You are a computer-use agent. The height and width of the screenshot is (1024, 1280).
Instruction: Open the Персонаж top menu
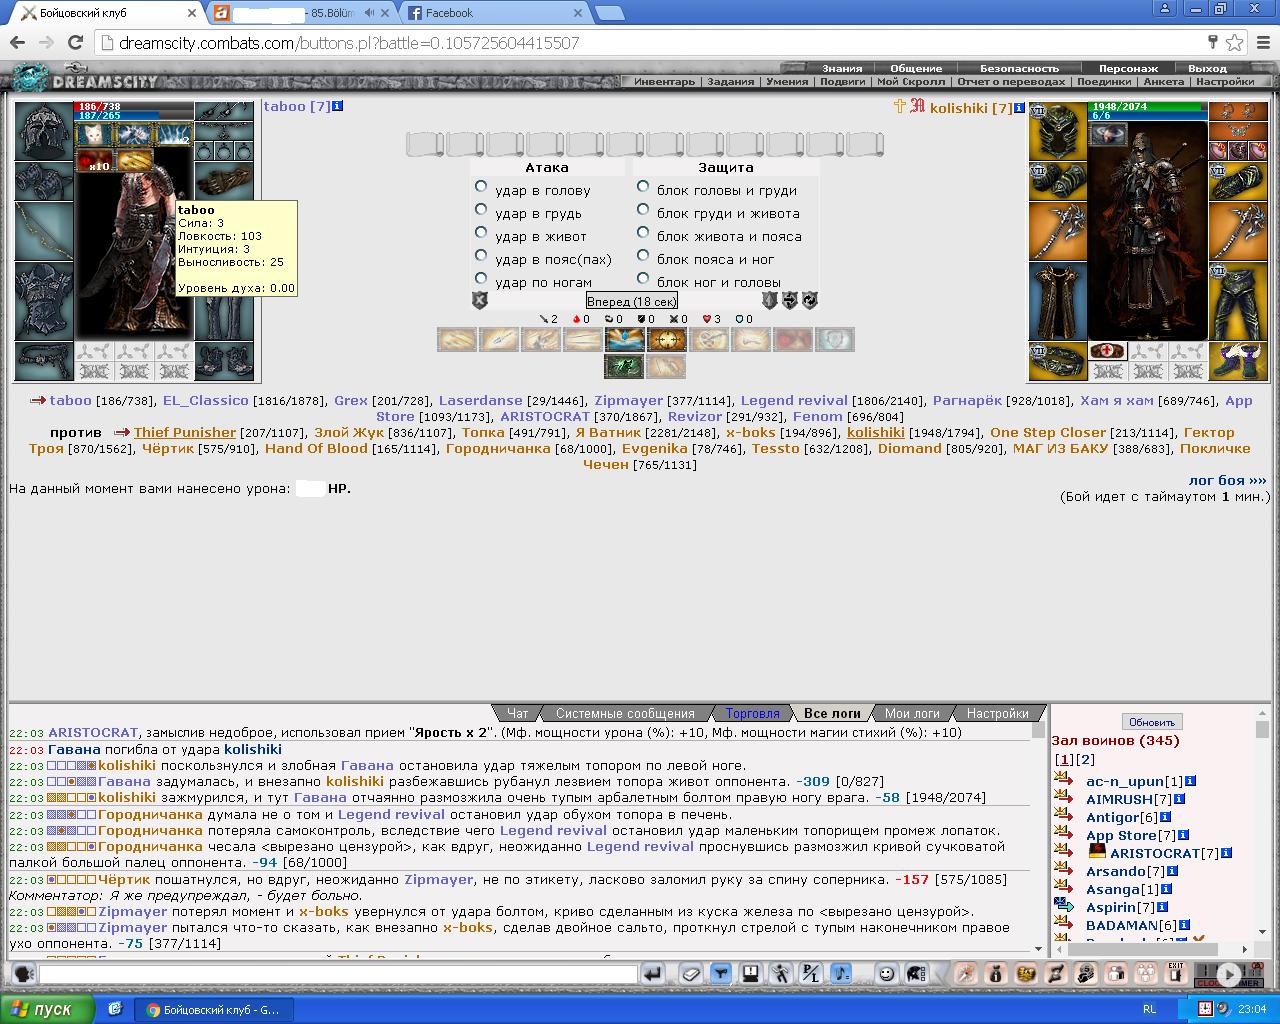(1128, 68)
